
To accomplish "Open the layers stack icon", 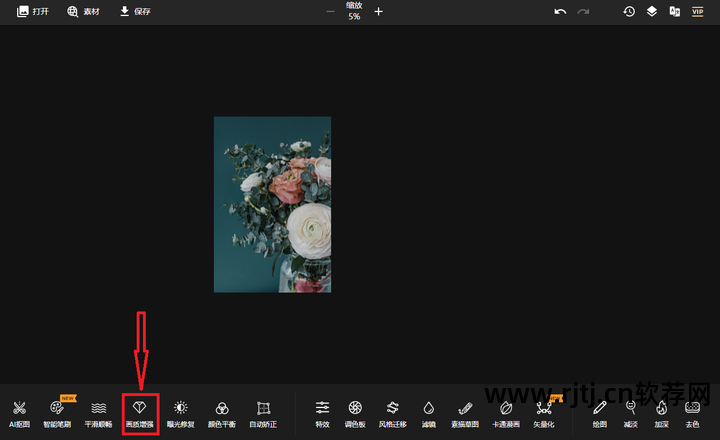I will point(652,11).
